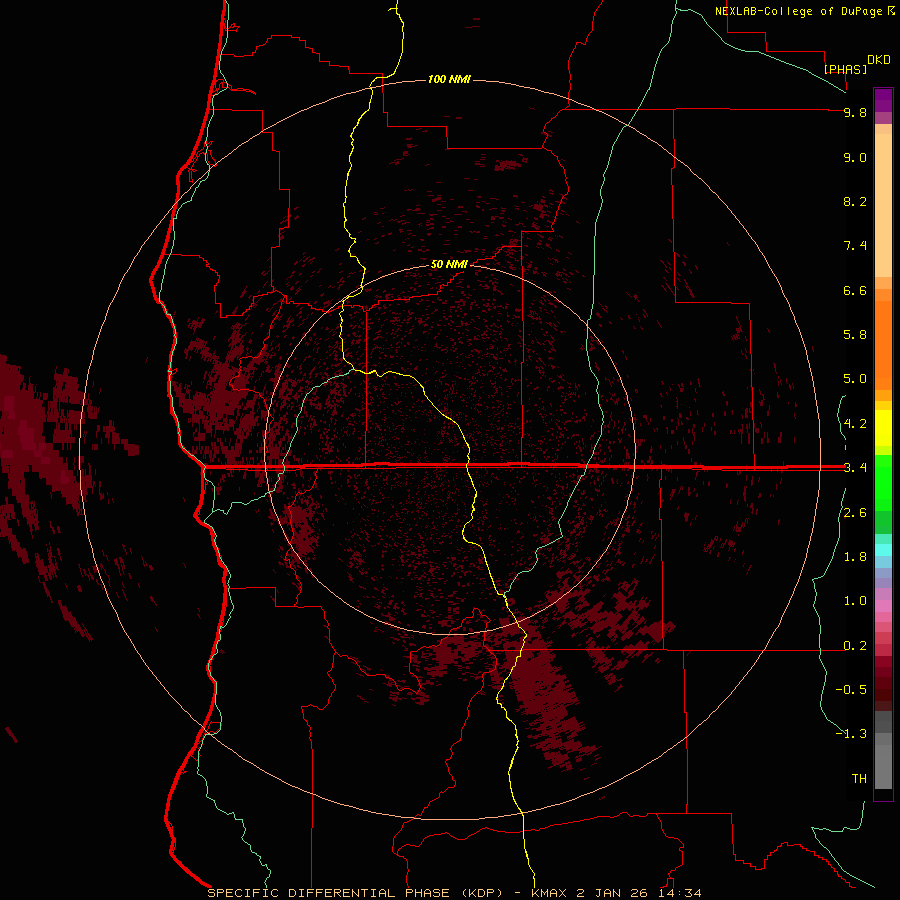Click the 14:34 timestamp in caption

(680, 893)
